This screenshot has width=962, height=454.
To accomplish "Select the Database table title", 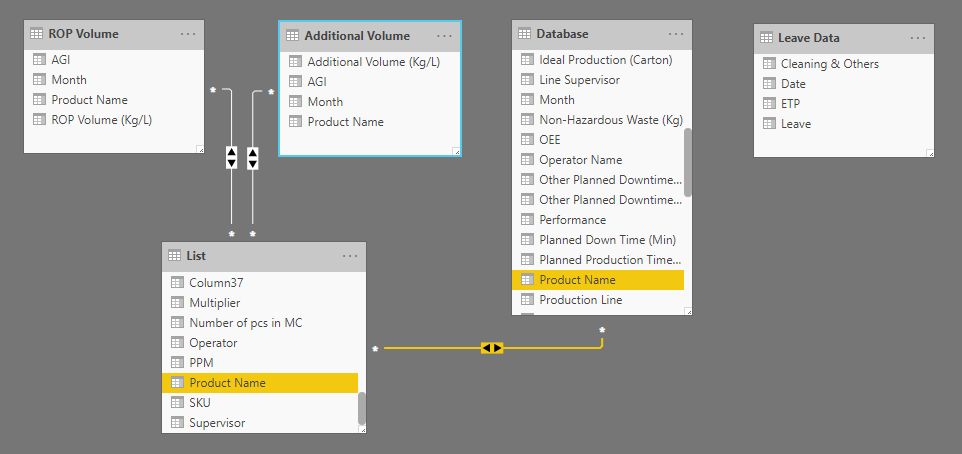I will (563, 34).
